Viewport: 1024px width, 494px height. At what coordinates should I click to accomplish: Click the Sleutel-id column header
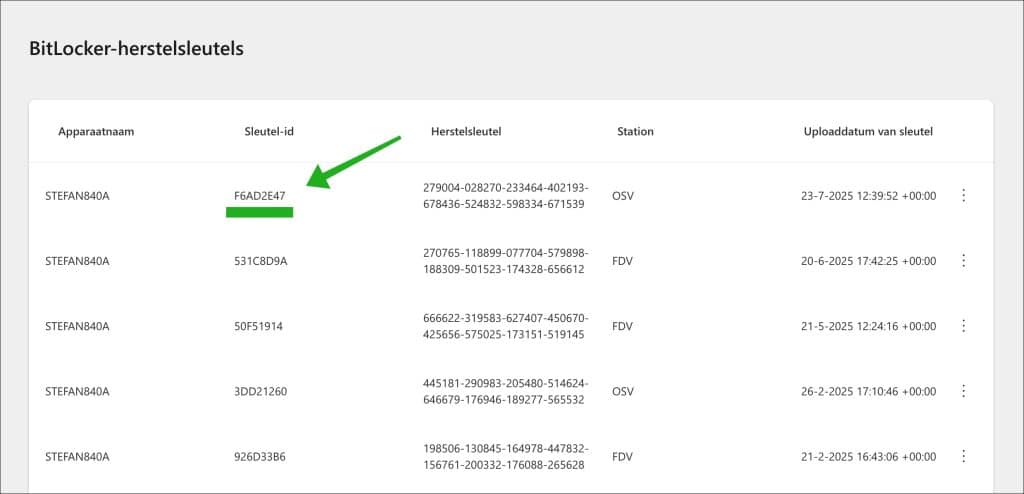(269, 131)
